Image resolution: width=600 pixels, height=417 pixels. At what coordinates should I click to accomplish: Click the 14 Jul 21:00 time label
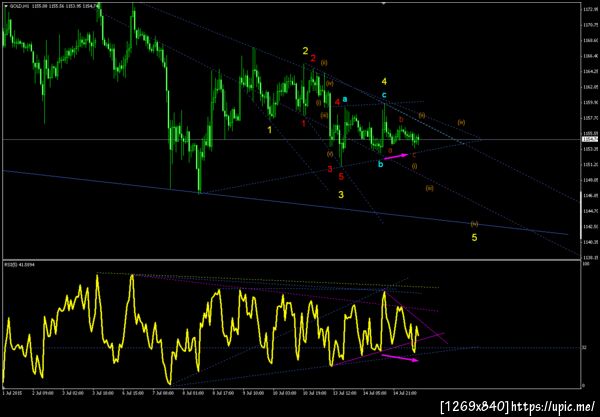click(407, 393)
